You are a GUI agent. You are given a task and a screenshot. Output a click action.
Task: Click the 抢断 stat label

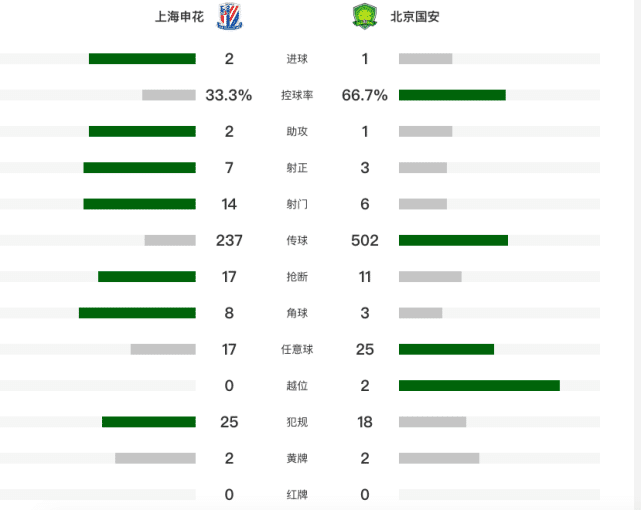pyautogui.click(x=297, y=276)
